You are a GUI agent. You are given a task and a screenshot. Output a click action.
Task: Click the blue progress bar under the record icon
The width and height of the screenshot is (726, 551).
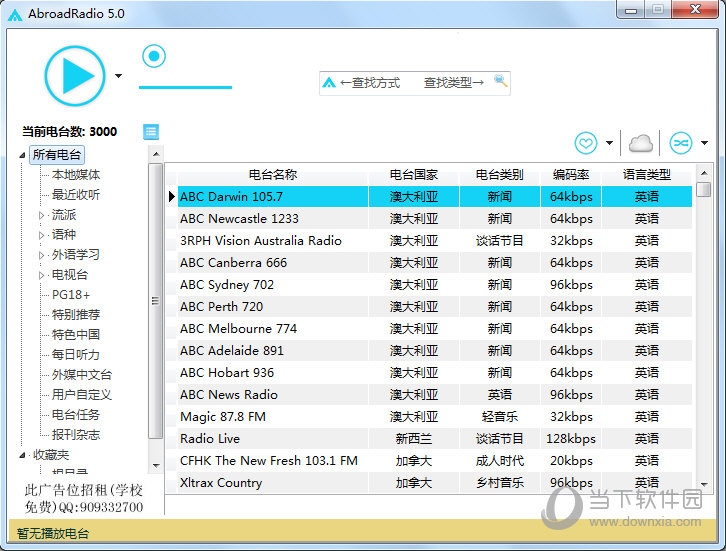[185, 87]
